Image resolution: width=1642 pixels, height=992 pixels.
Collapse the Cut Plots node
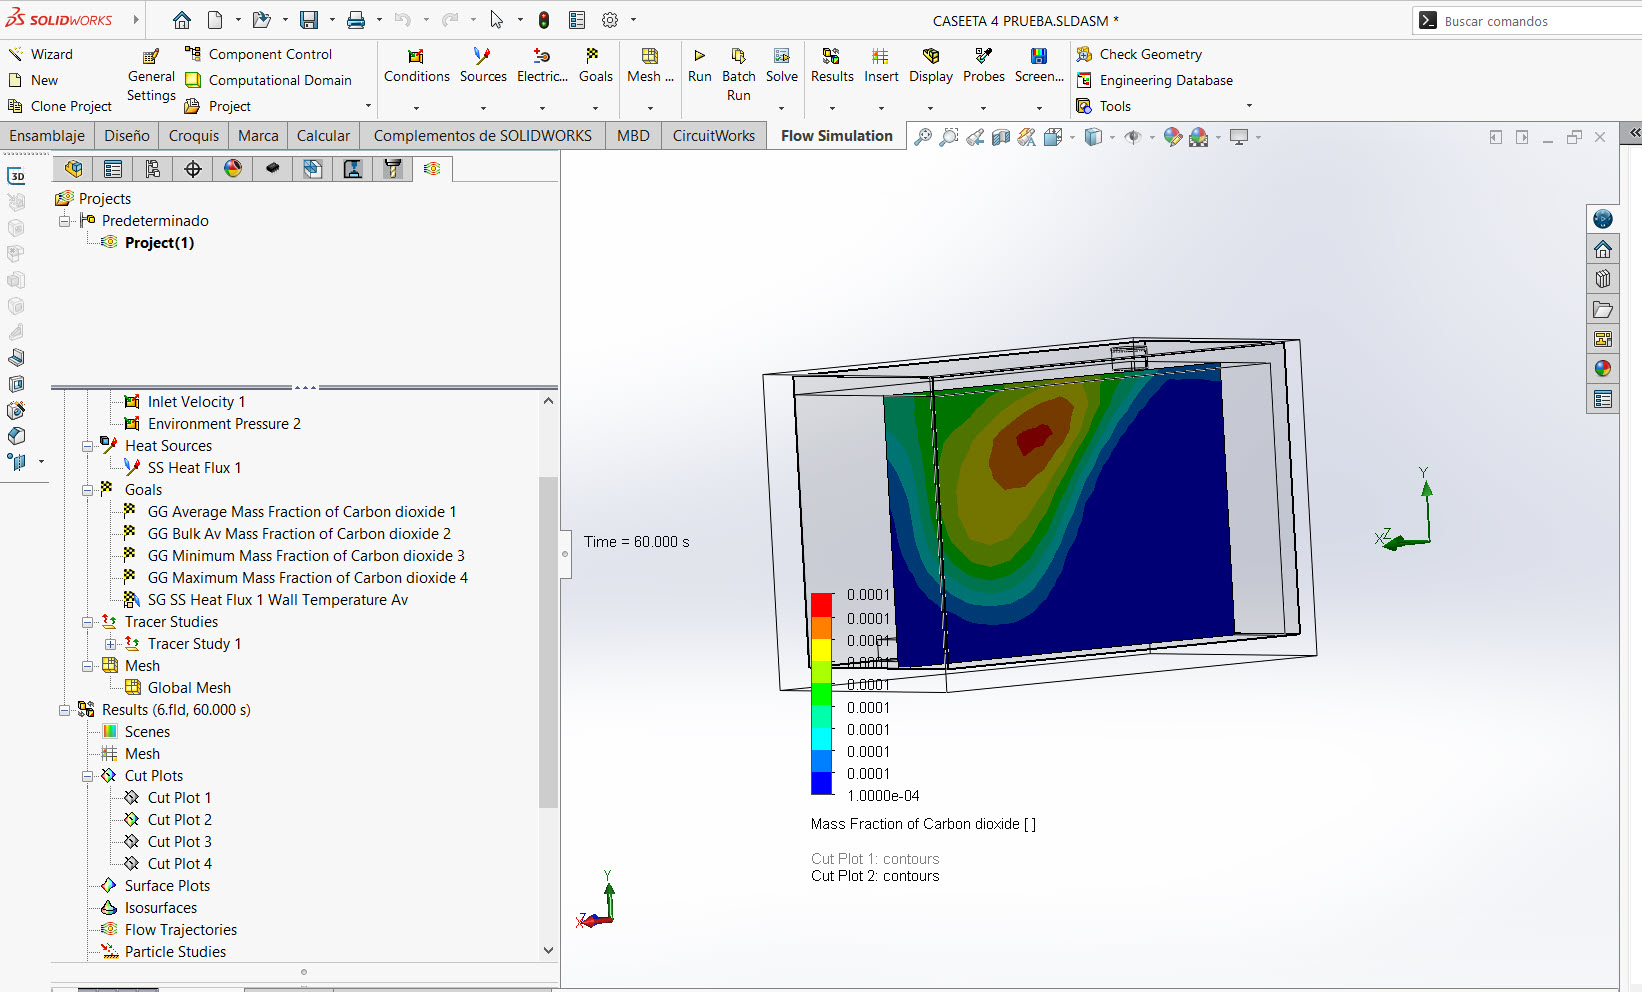click(88, 776)
